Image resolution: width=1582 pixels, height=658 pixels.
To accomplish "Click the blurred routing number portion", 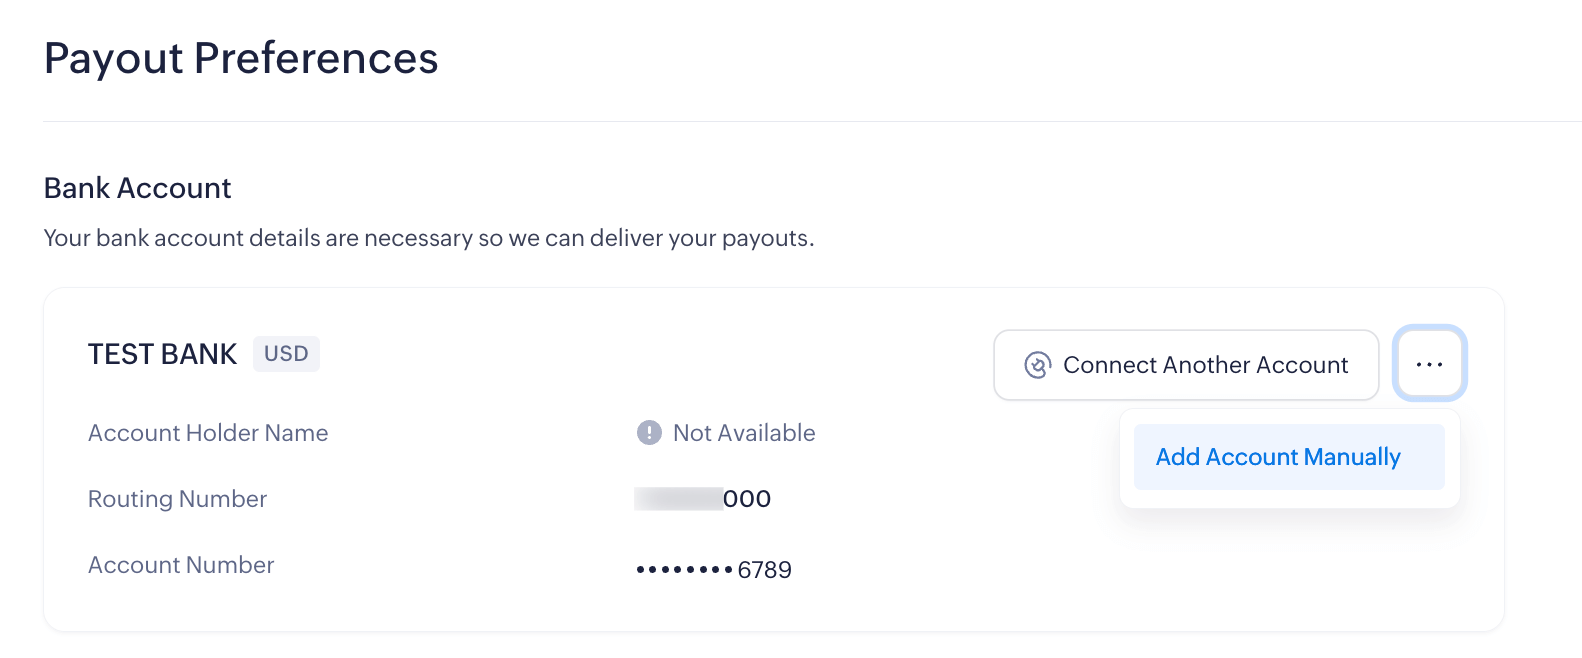I will (678, 499).
